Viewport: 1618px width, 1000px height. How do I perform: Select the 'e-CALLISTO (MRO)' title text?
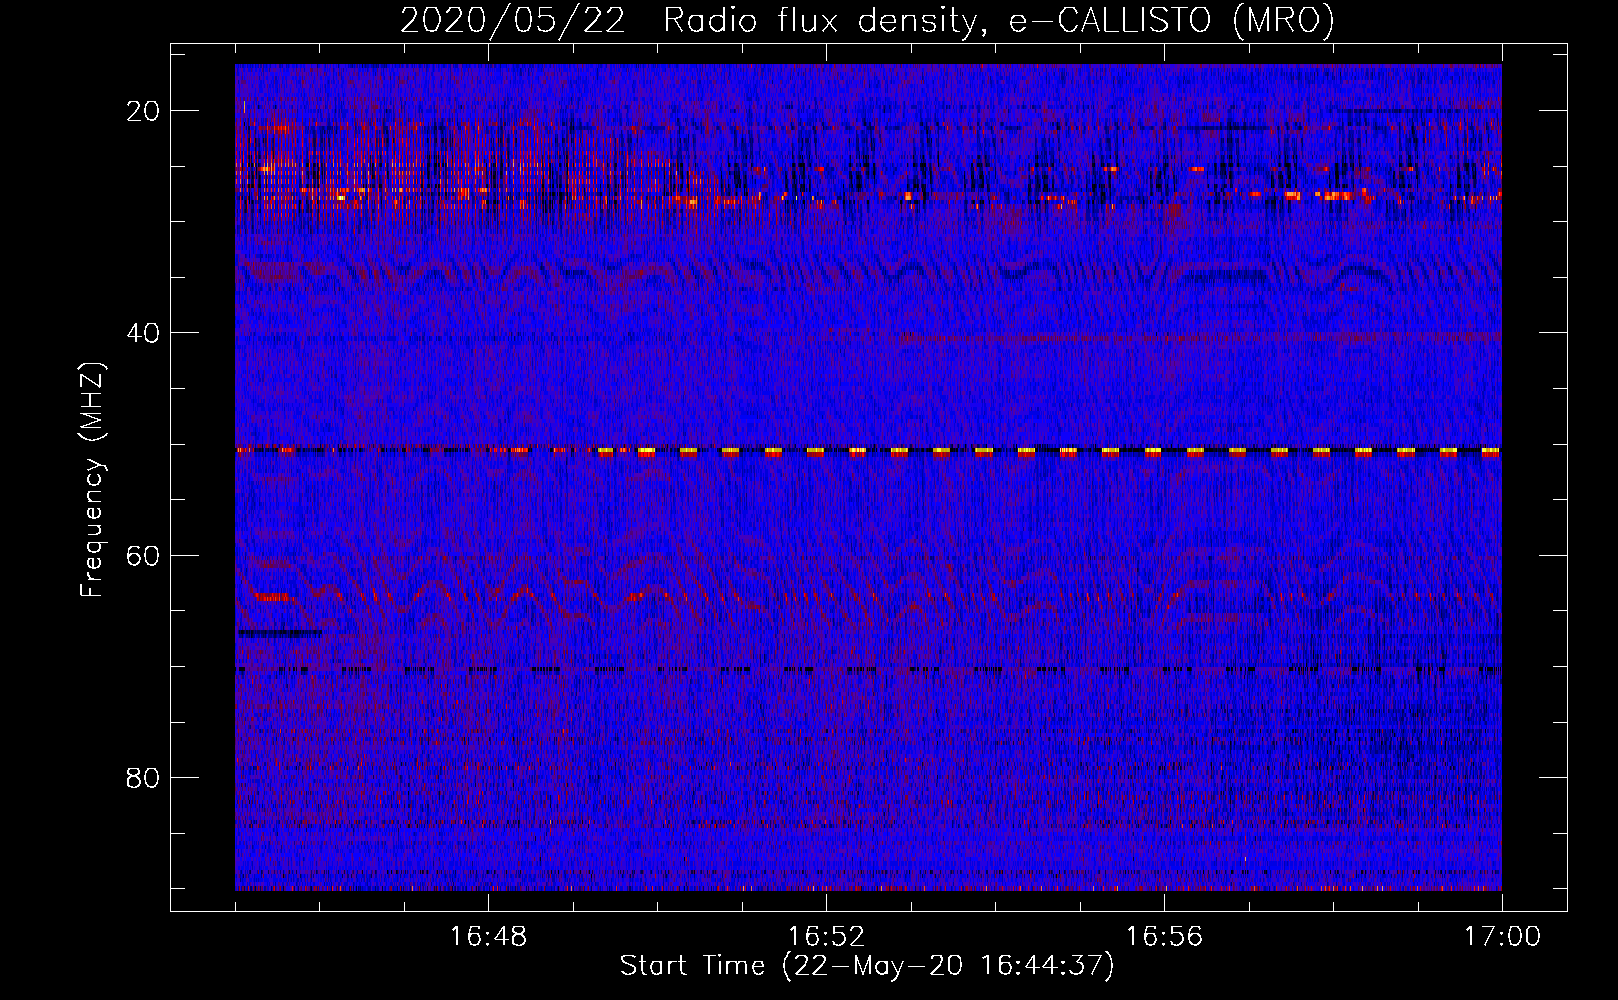(x=1171, y=20)
